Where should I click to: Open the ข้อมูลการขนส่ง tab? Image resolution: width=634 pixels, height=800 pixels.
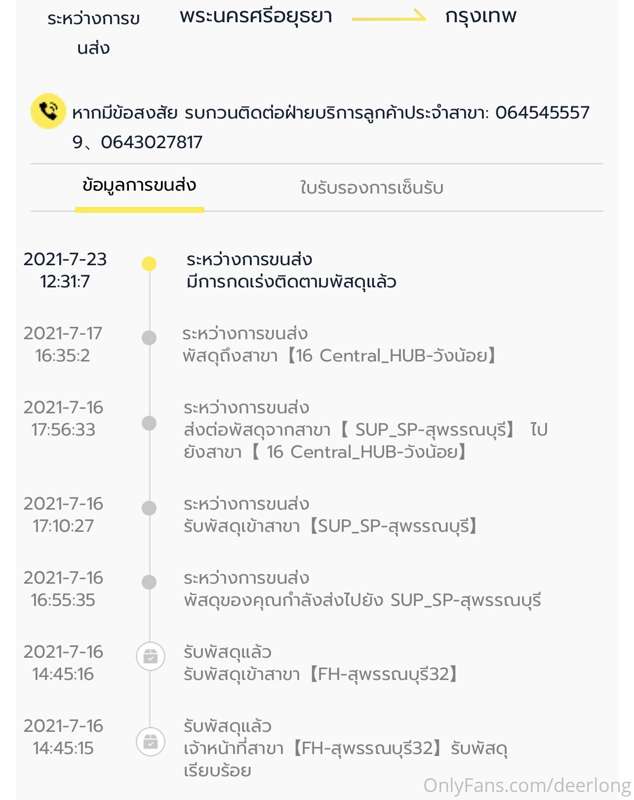pos(139,186)
